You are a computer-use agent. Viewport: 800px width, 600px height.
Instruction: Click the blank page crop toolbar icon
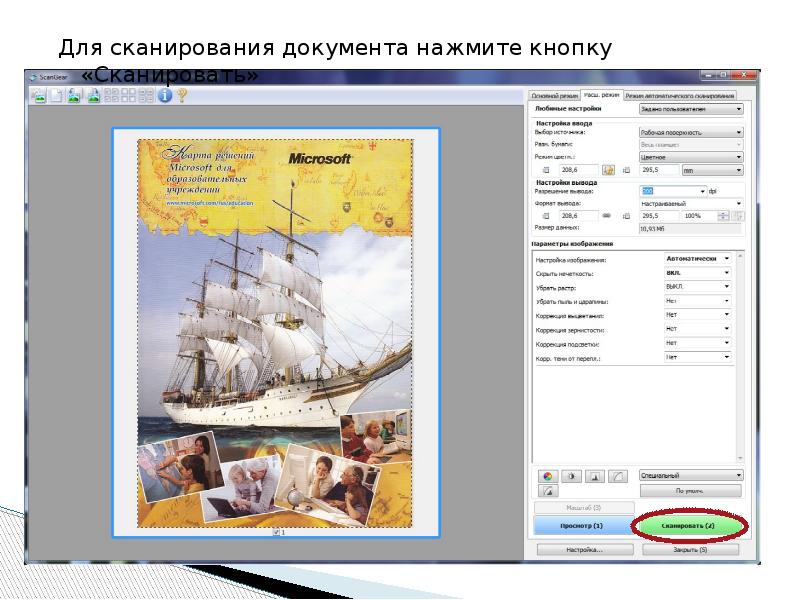[57, 95]
